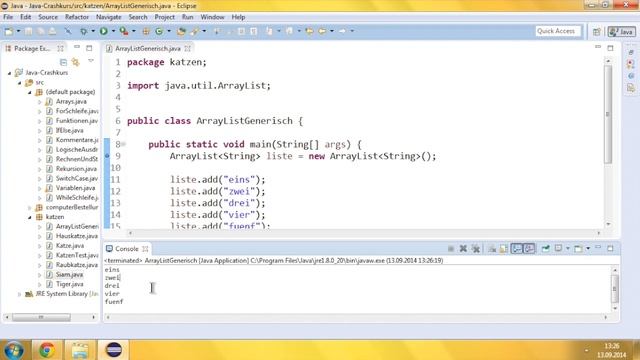This screenshot has height=360, width=640.
Task: Click the Remove Launch X icon in Console
Action: point(463,249)
